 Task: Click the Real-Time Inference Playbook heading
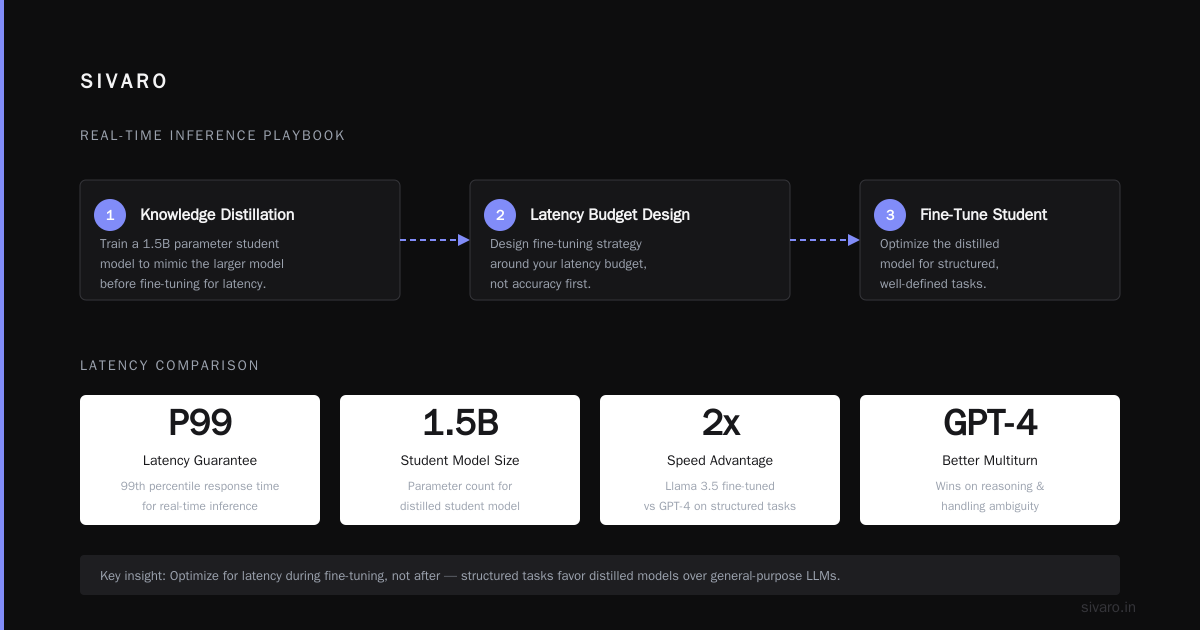click(213, 136)
